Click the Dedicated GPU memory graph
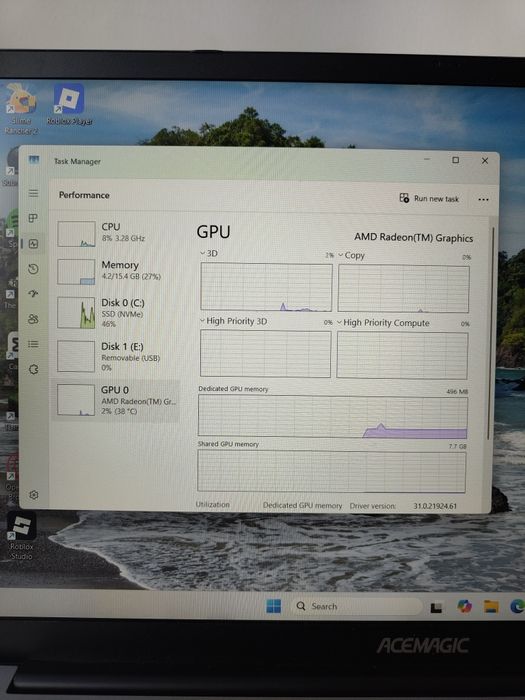 pos(333,417)
